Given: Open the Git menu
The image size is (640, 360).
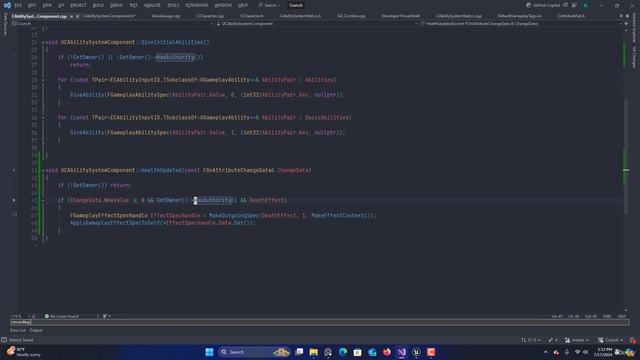Looking at the screenshot, I should (x=61, y=5).
